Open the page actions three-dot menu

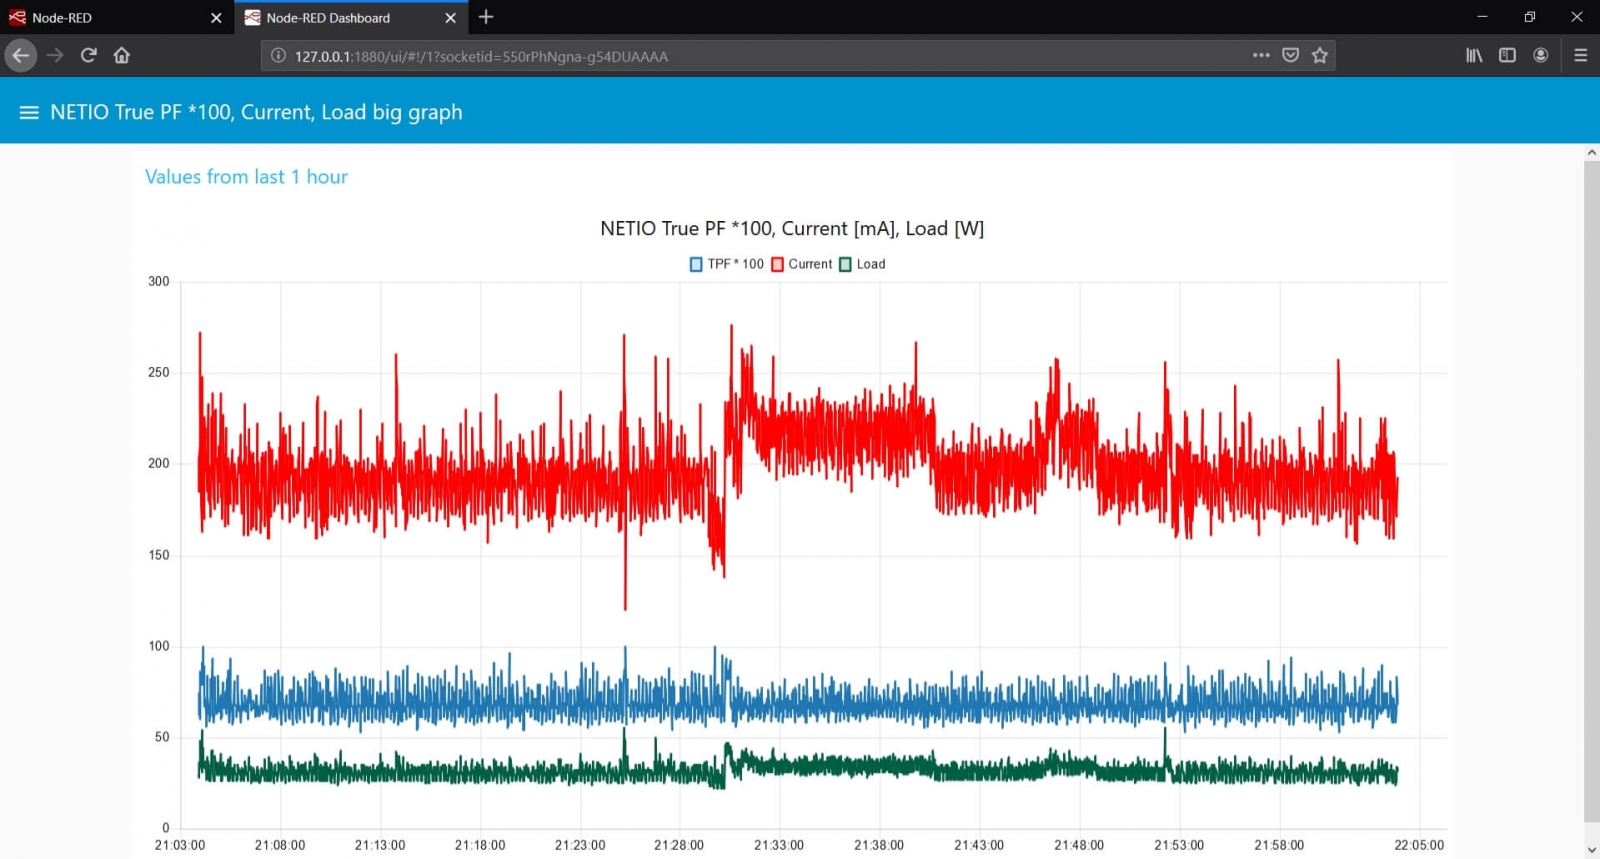1261,55
